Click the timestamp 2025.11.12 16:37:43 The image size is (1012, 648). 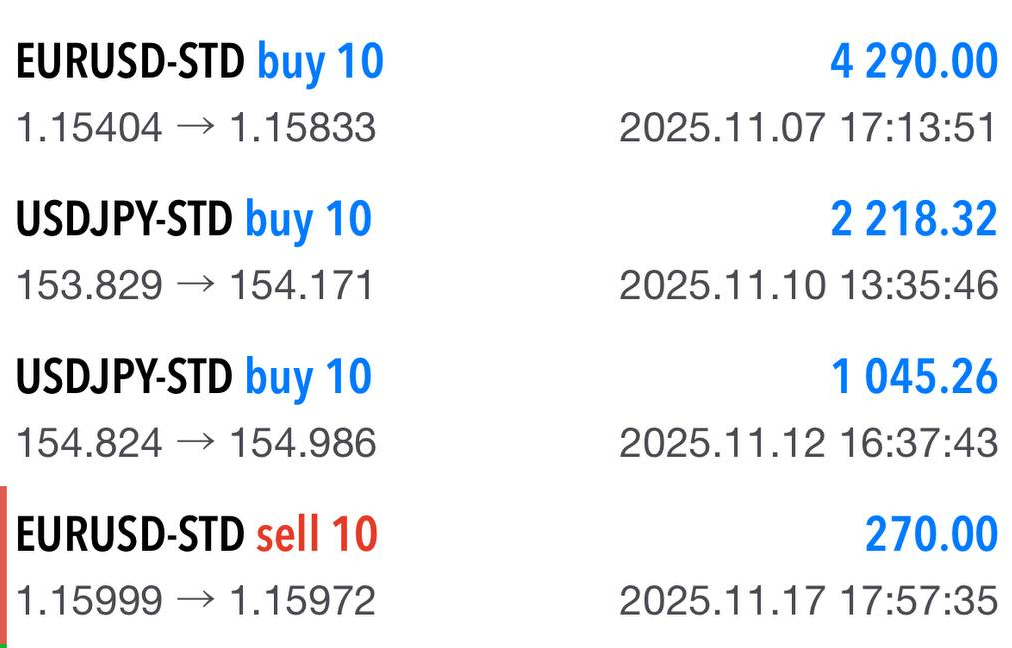click(x=808, y=443)
